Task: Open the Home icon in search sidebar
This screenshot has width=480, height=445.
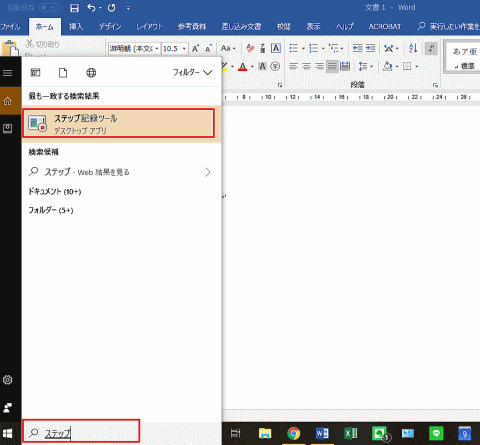Action: click(8, 101)
